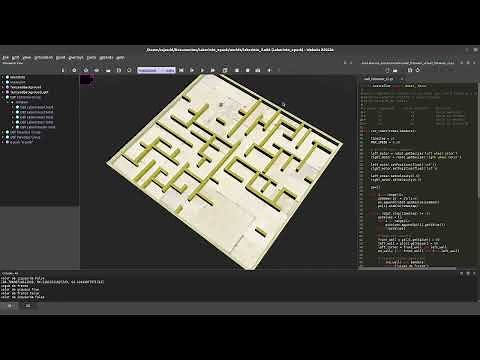This screenshot has height=360, width=480.
Task: Click the magenta camera overlay in 3D view
Action: coord(87,80)
